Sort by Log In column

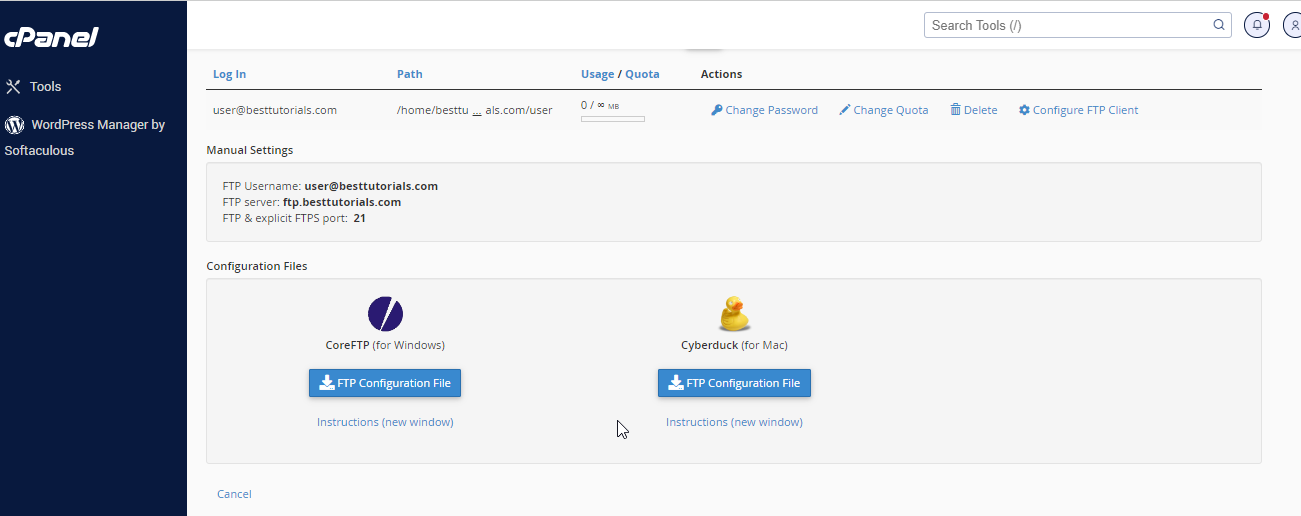click(229, 74)
